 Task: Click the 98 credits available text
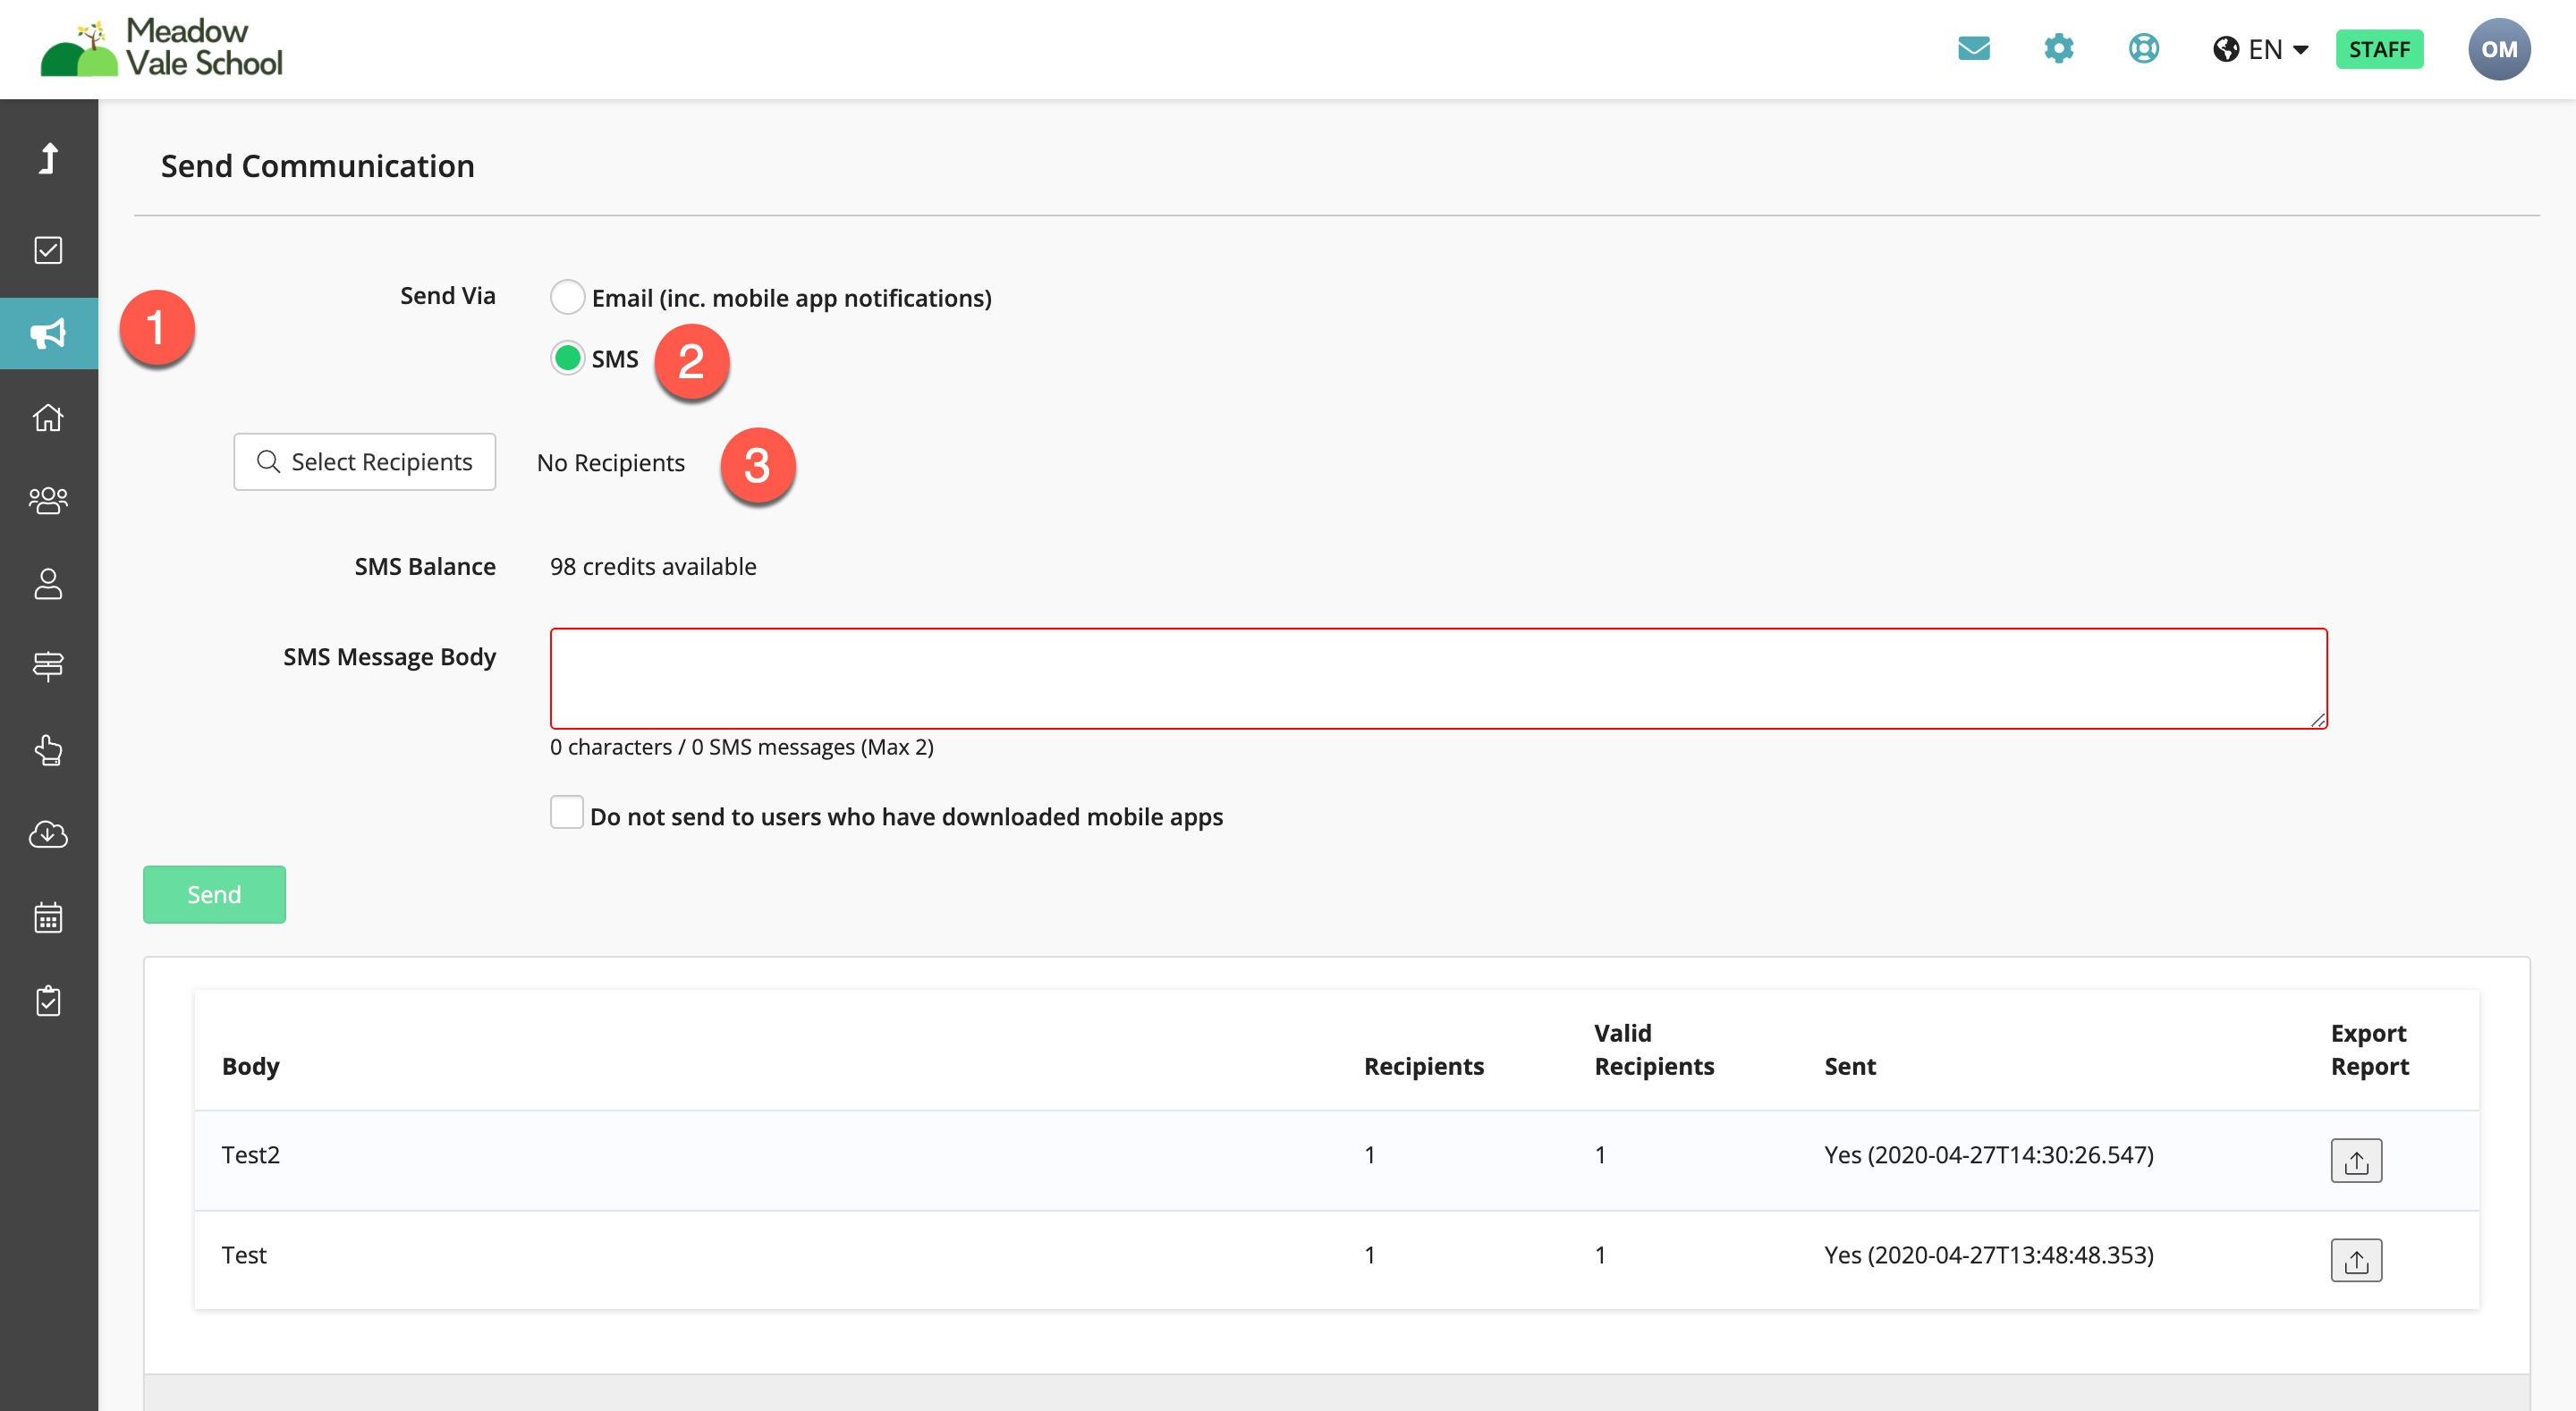pos(653,566)
